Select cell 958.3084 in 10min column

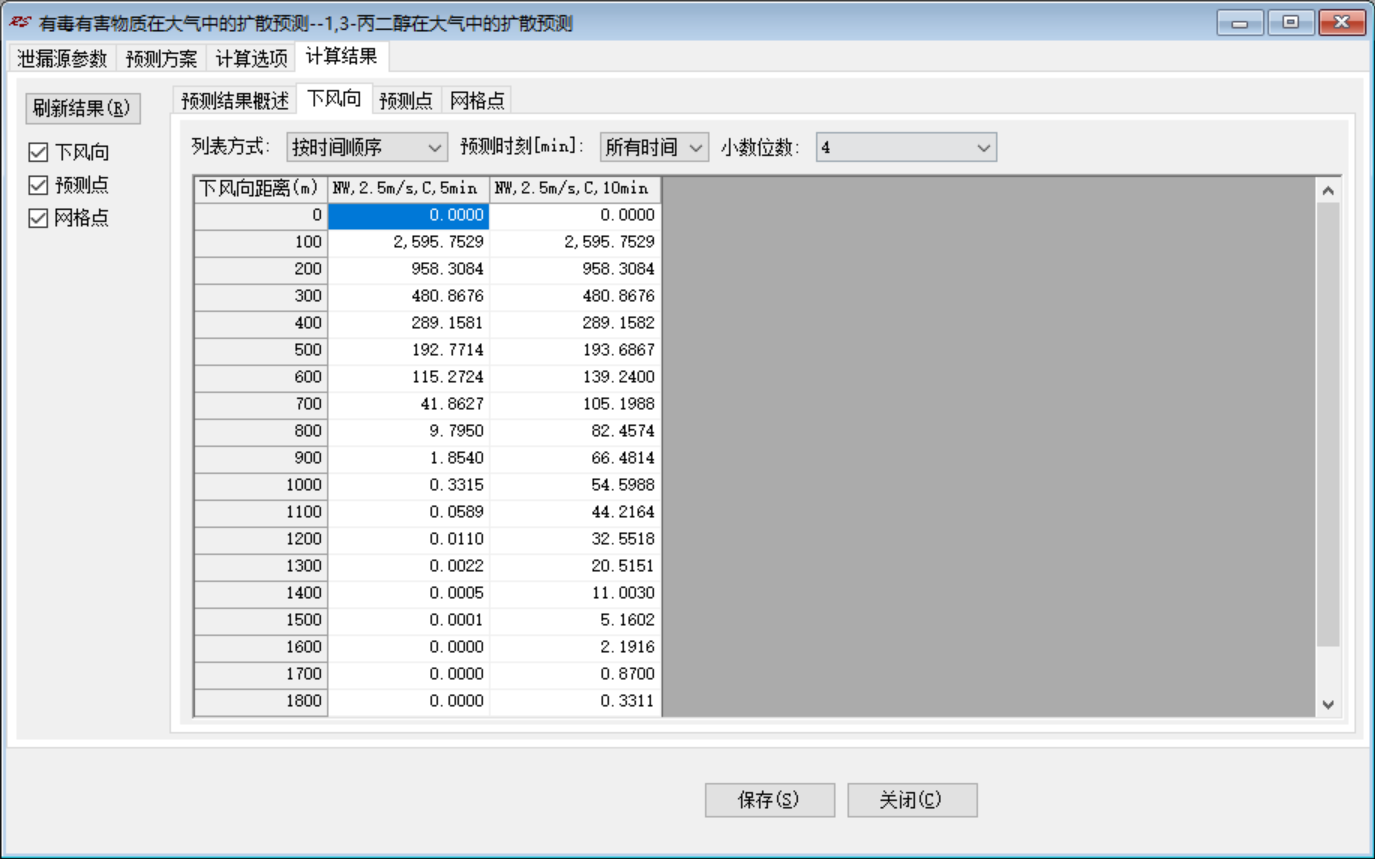(576, 269)
